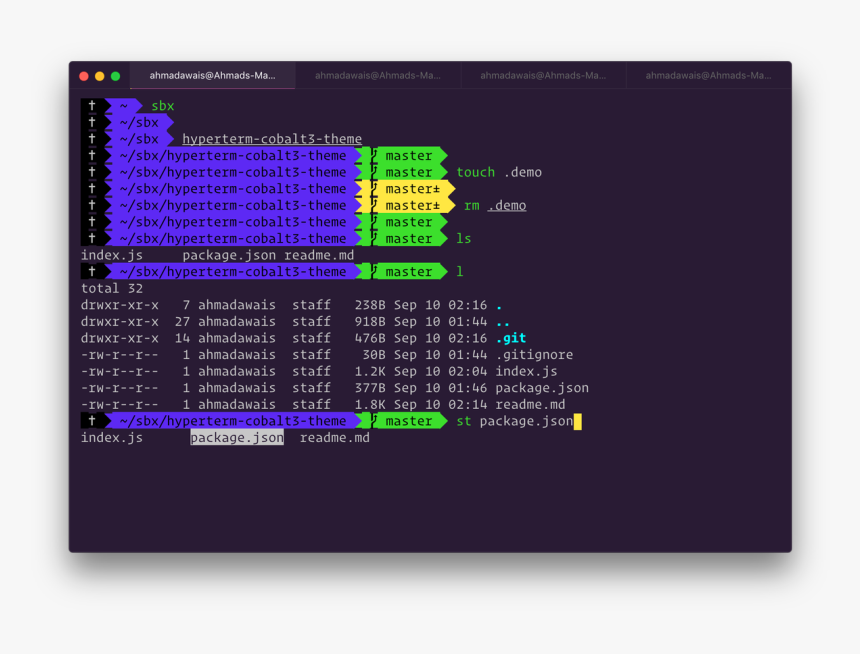Click the cyan .git entry in the listing

(510, 338)
